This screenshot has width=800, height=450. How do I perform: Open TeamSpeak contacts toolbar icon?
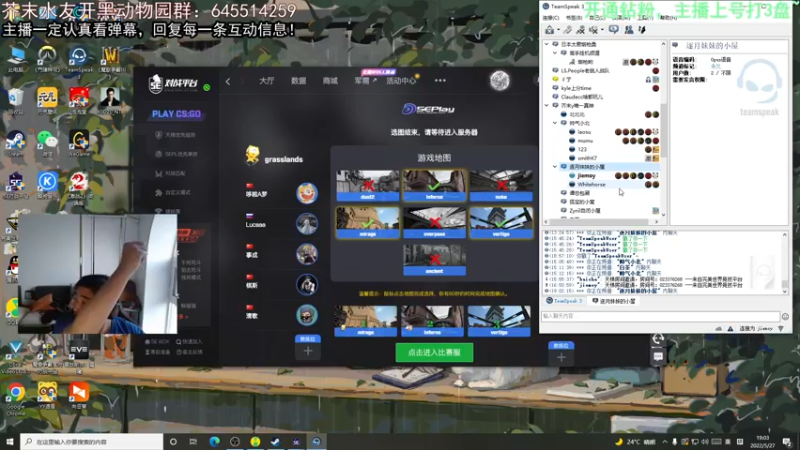(x=629, y=30)
